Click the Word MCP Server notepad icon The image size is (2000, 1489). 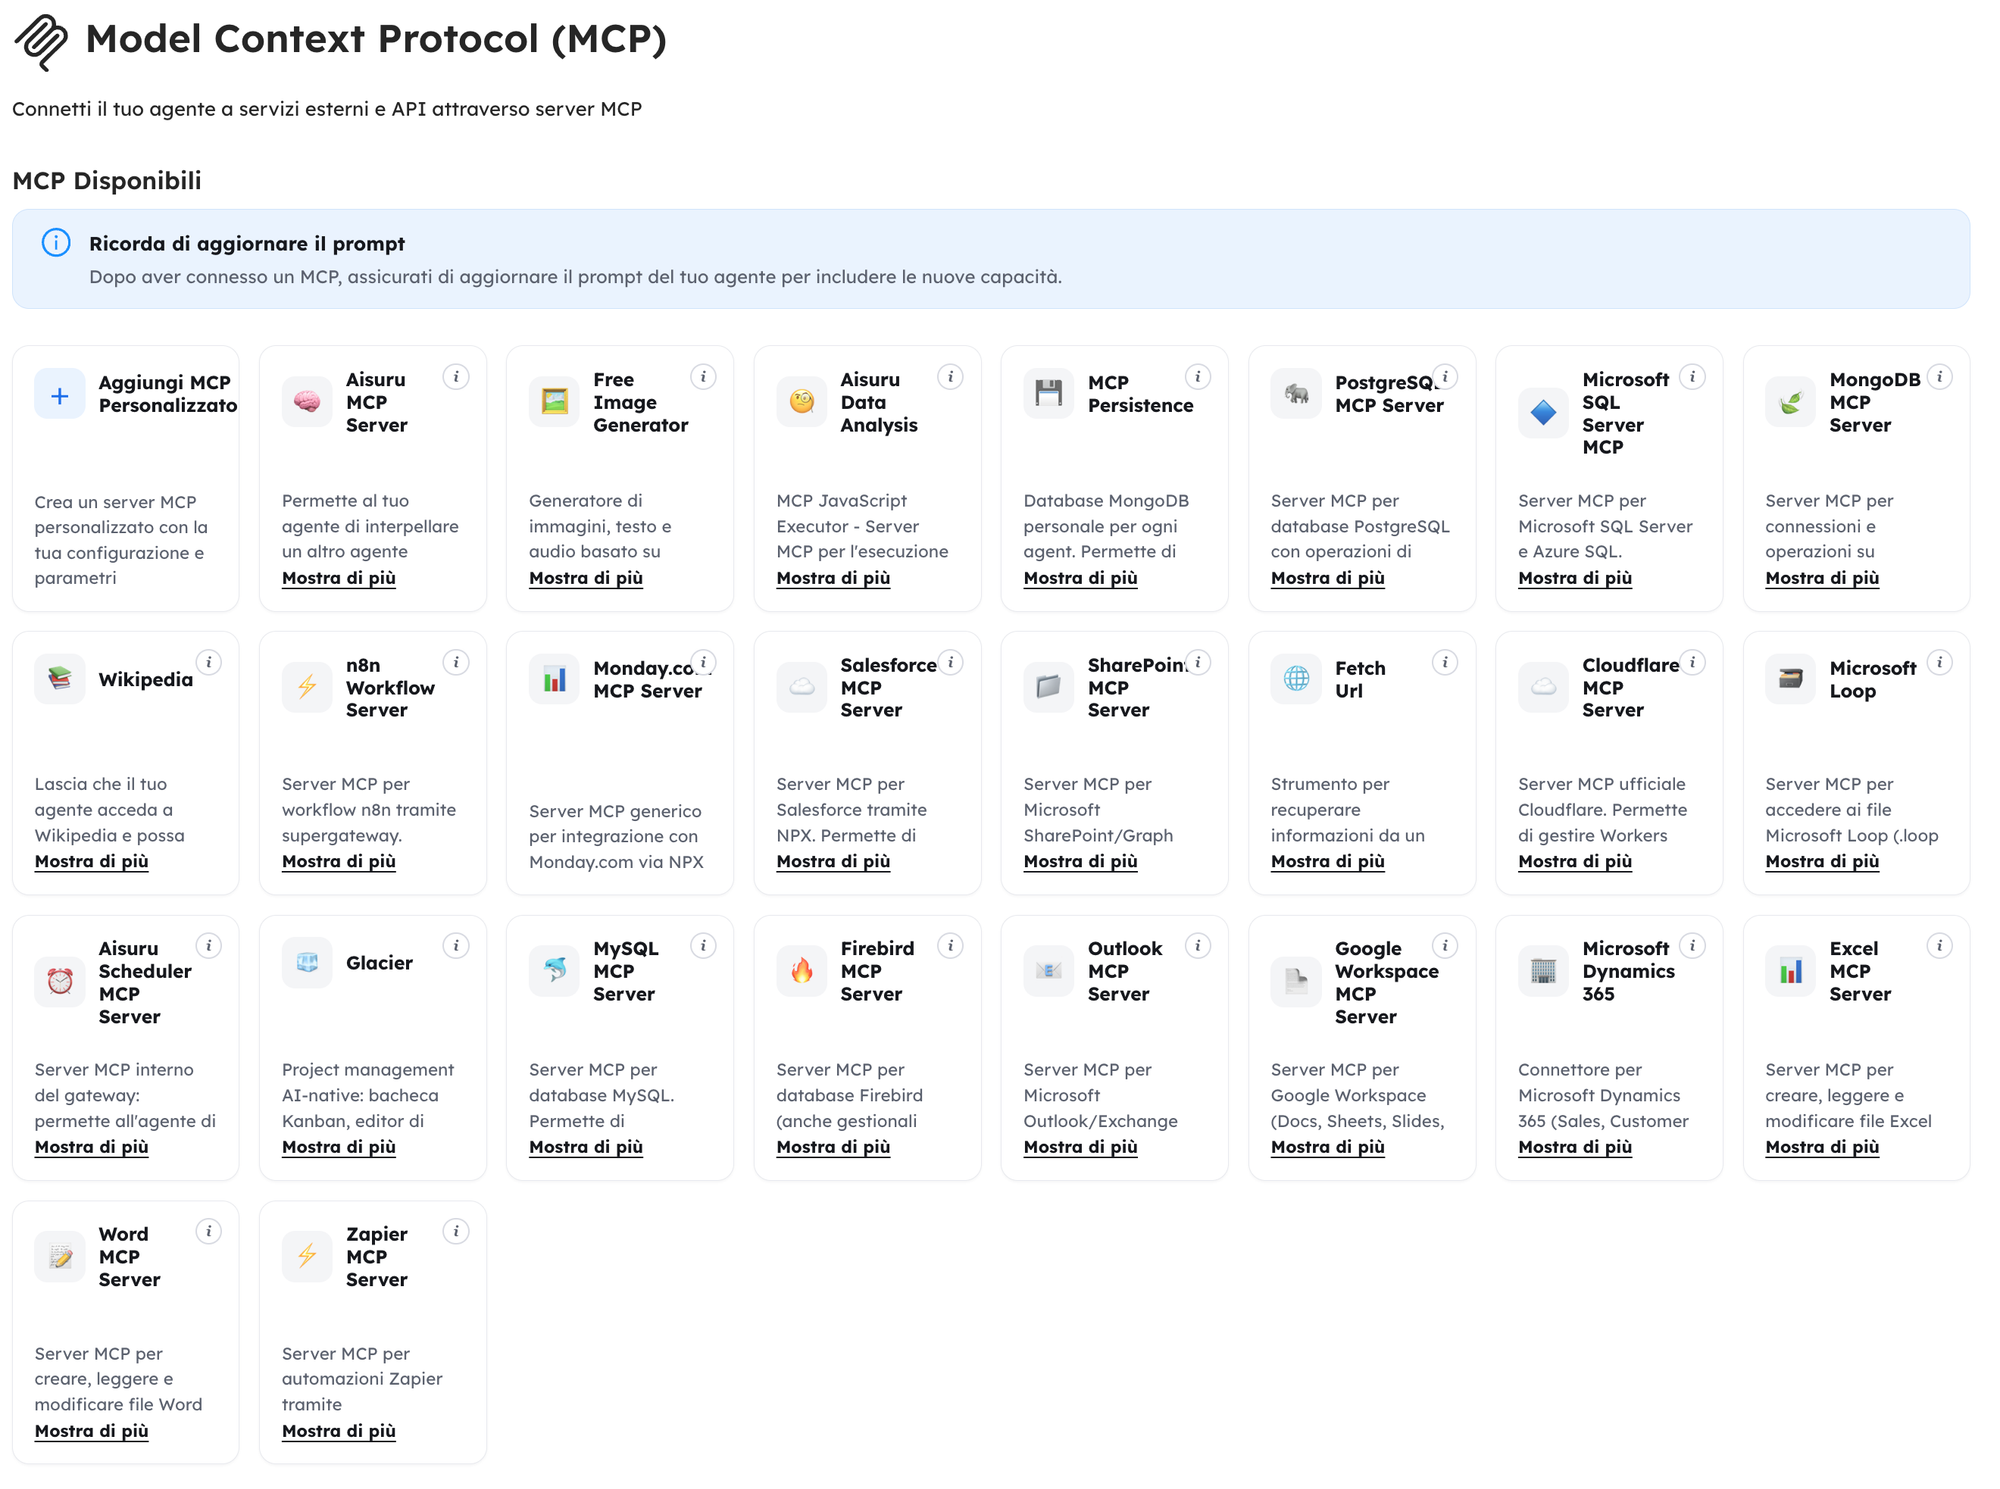pos(60,1257)
